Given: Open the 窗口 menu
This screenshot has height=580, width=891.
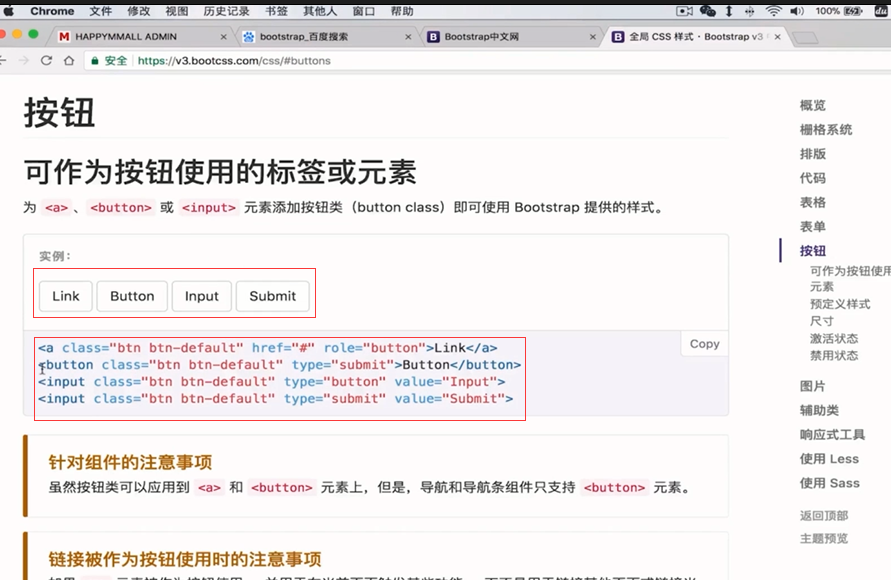Looking at the screenshot, I should [x=364, y=11].
